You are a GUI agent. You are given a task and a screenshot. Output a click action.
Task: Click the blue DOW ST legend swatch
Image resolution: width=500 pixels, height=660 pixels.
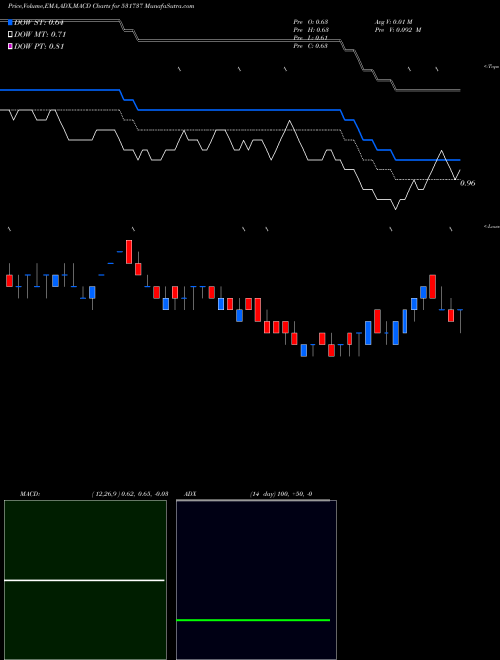coord(10,22)
